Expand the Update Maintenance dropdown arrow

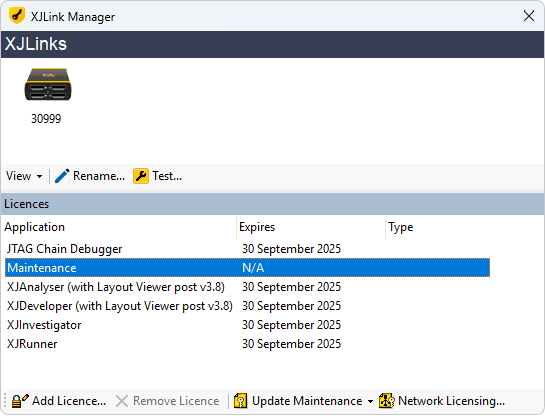coord(371,402)
